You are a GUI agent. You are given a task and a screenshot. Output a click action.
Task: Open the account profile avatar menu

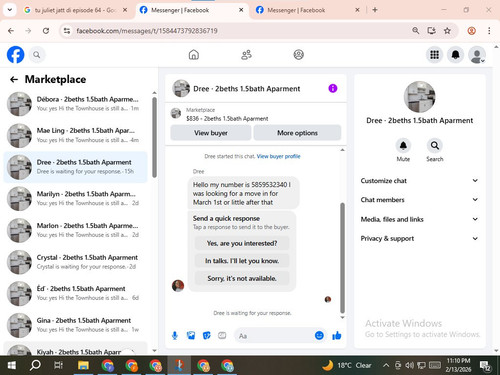tap(477, 55)
